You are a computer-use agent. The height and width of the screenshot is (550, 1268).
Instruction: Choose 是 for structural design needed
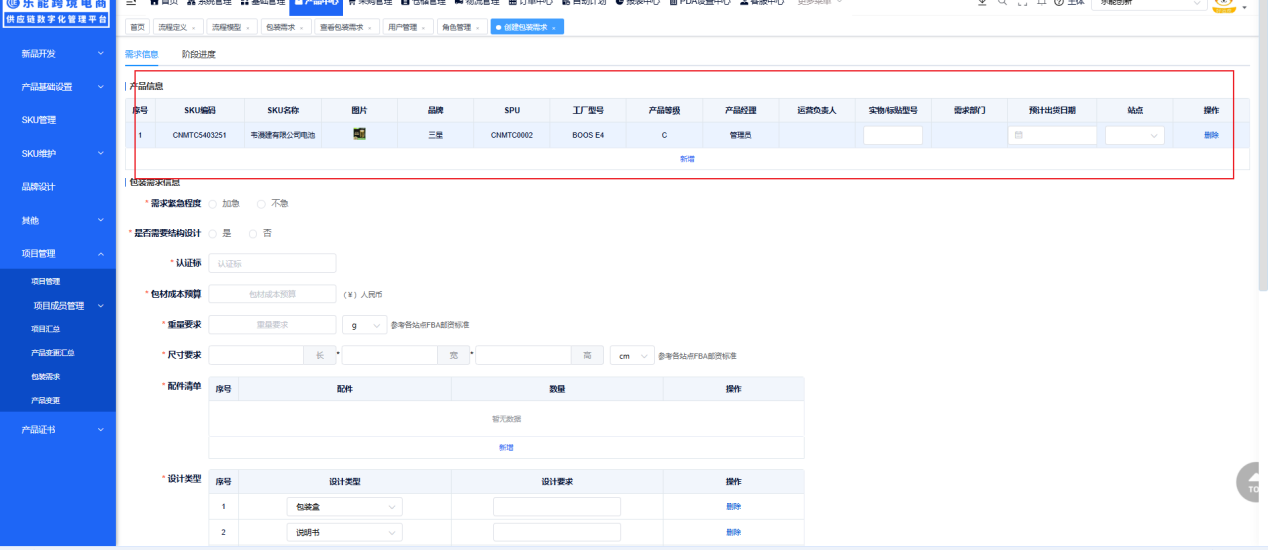click(x=213, y=233)
